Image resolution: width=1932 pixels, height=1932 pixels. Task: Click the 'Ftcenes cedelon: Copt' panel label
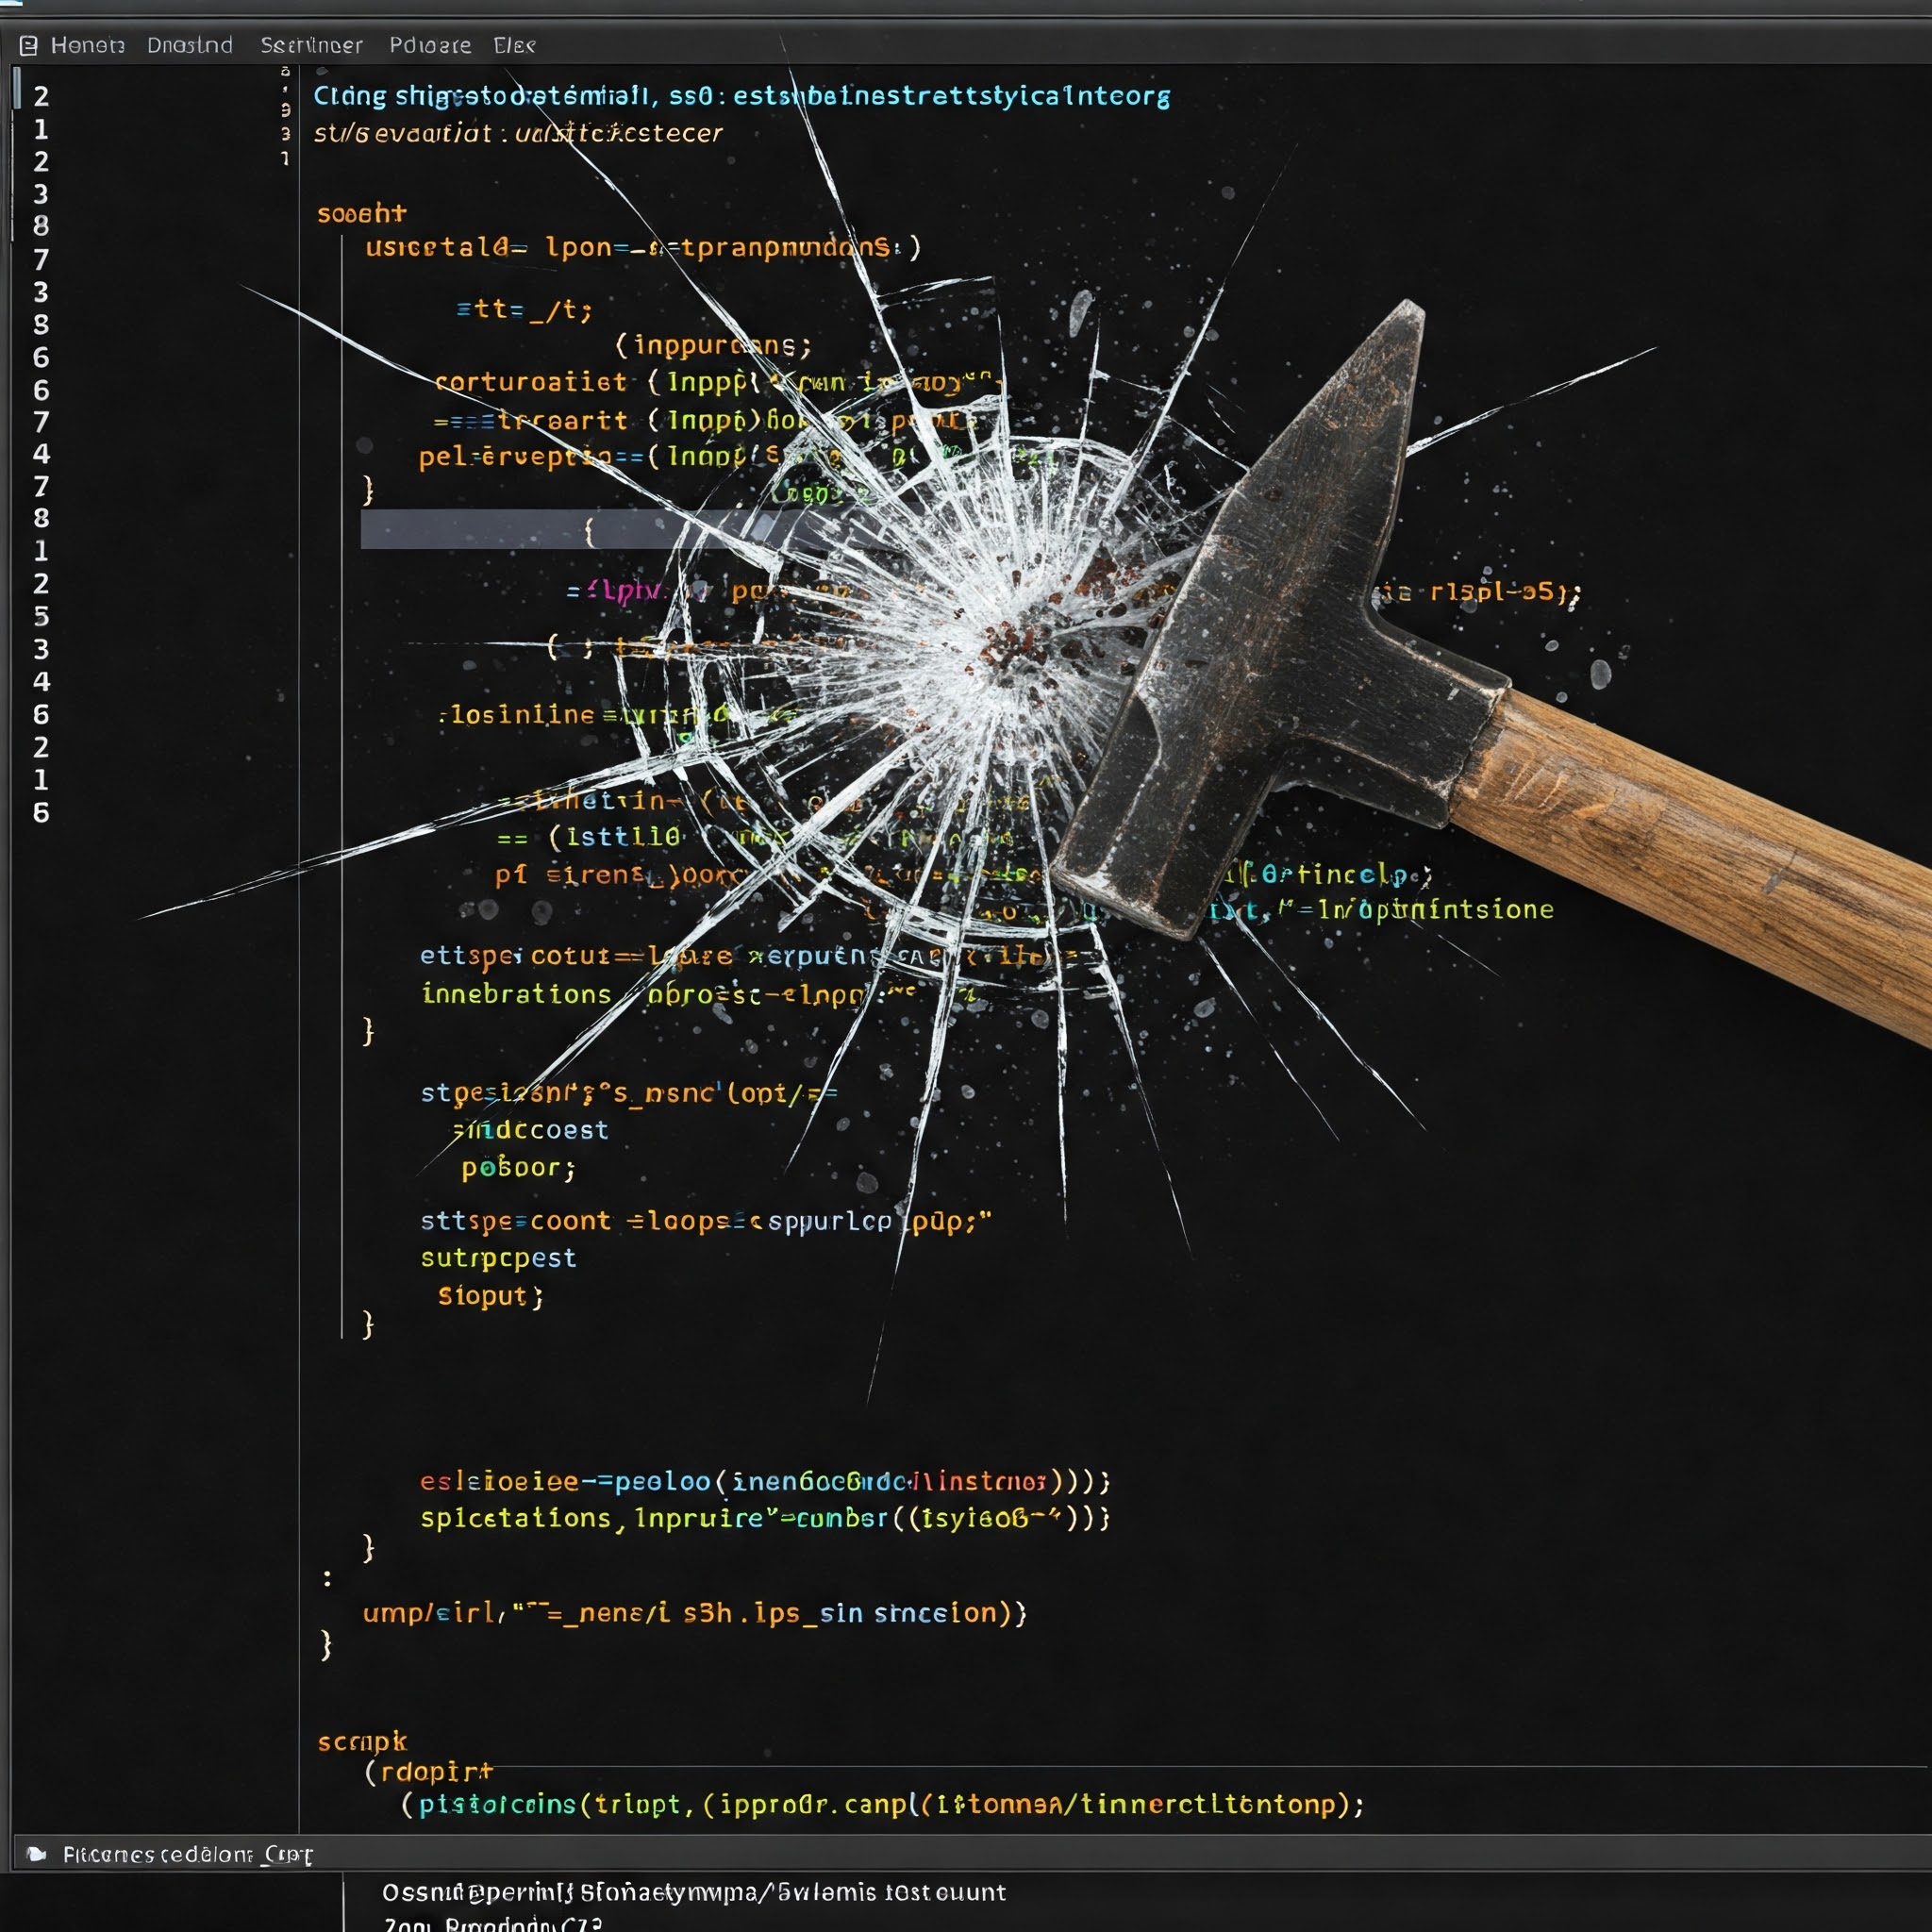click(187, 1855)
